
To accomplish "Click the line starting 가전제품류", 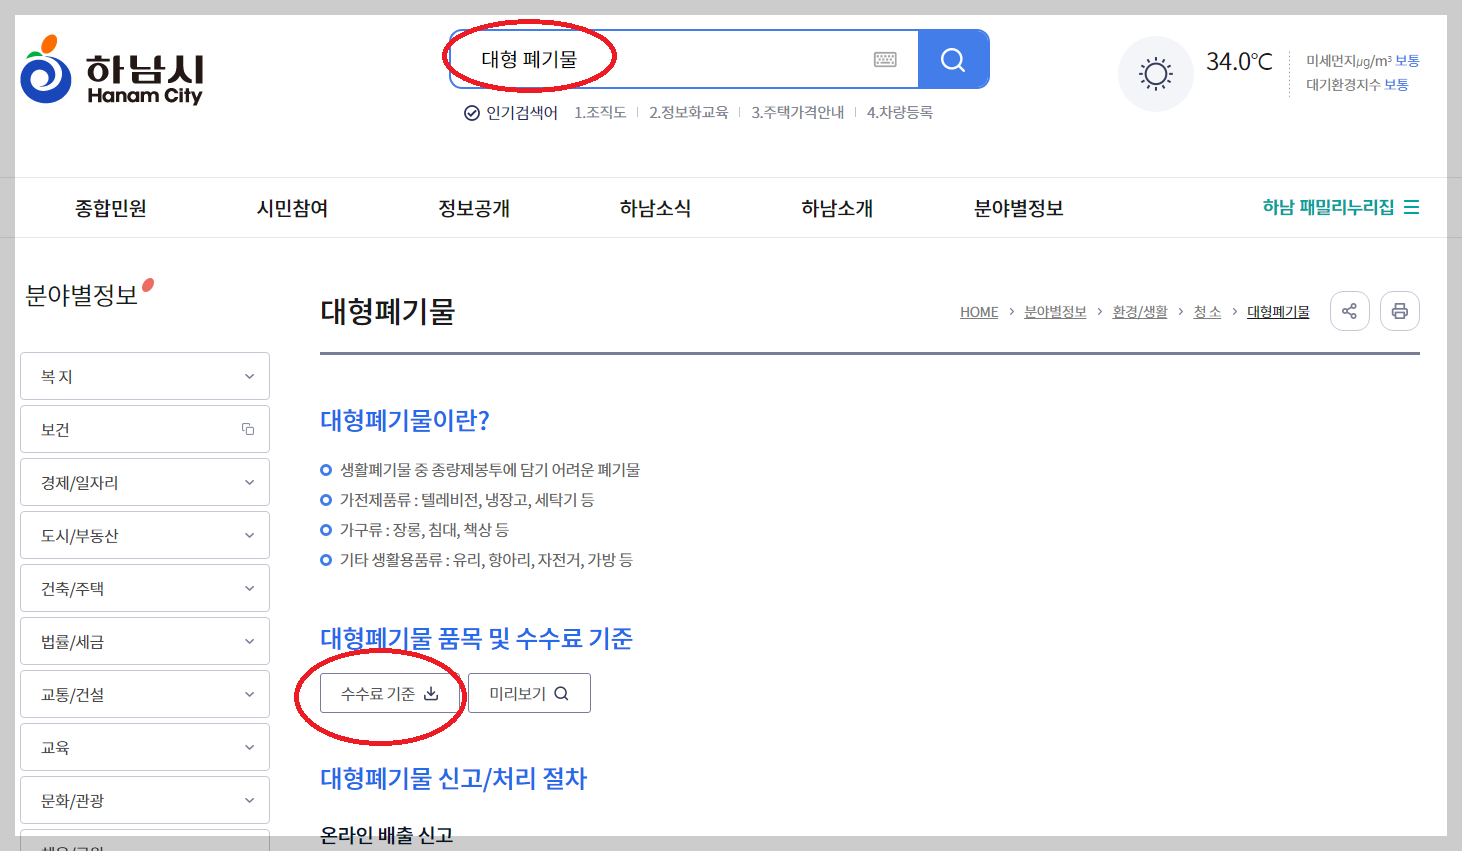I will coord(467,500).
